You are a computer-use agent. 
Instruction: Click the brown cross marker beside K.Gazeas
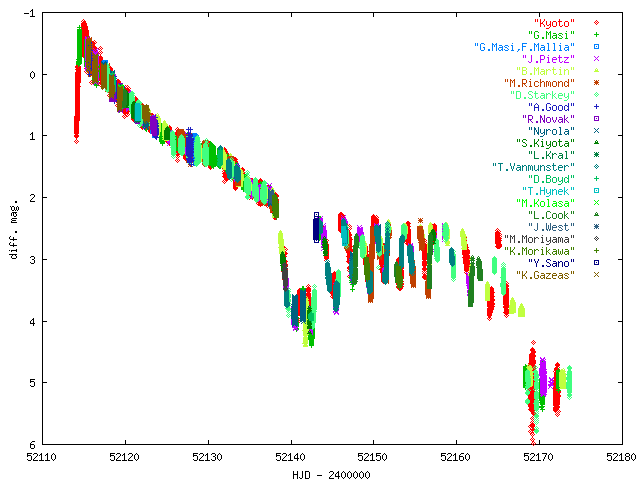[596, 275]
